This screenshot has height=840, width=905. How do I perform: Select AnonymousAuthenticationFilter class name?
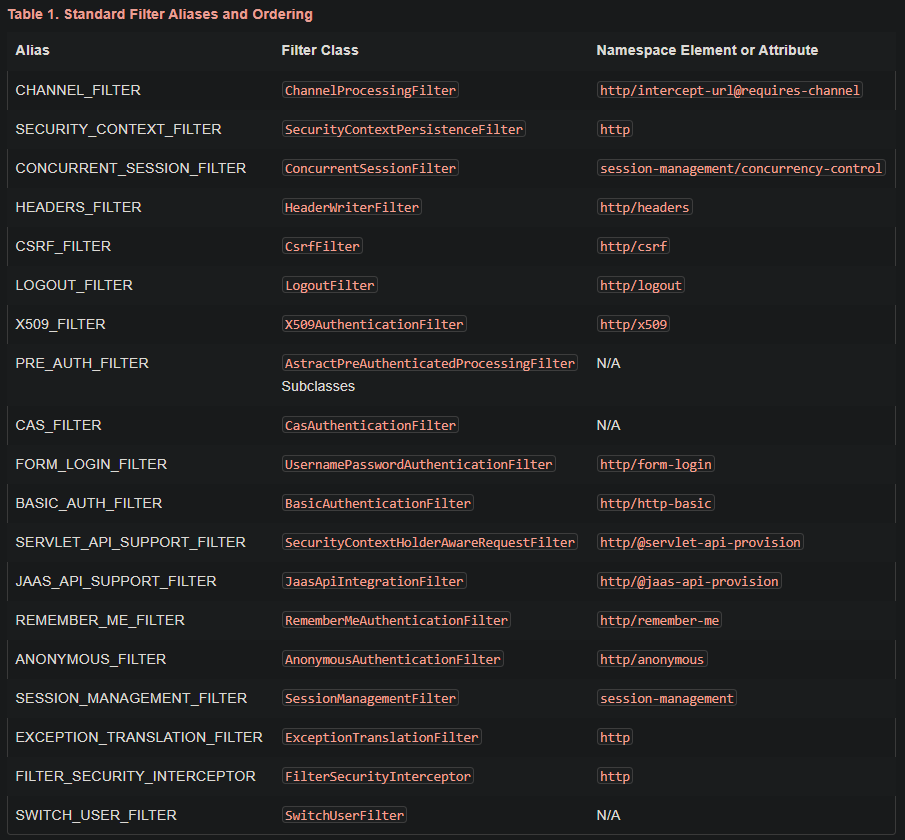(392, 659)
